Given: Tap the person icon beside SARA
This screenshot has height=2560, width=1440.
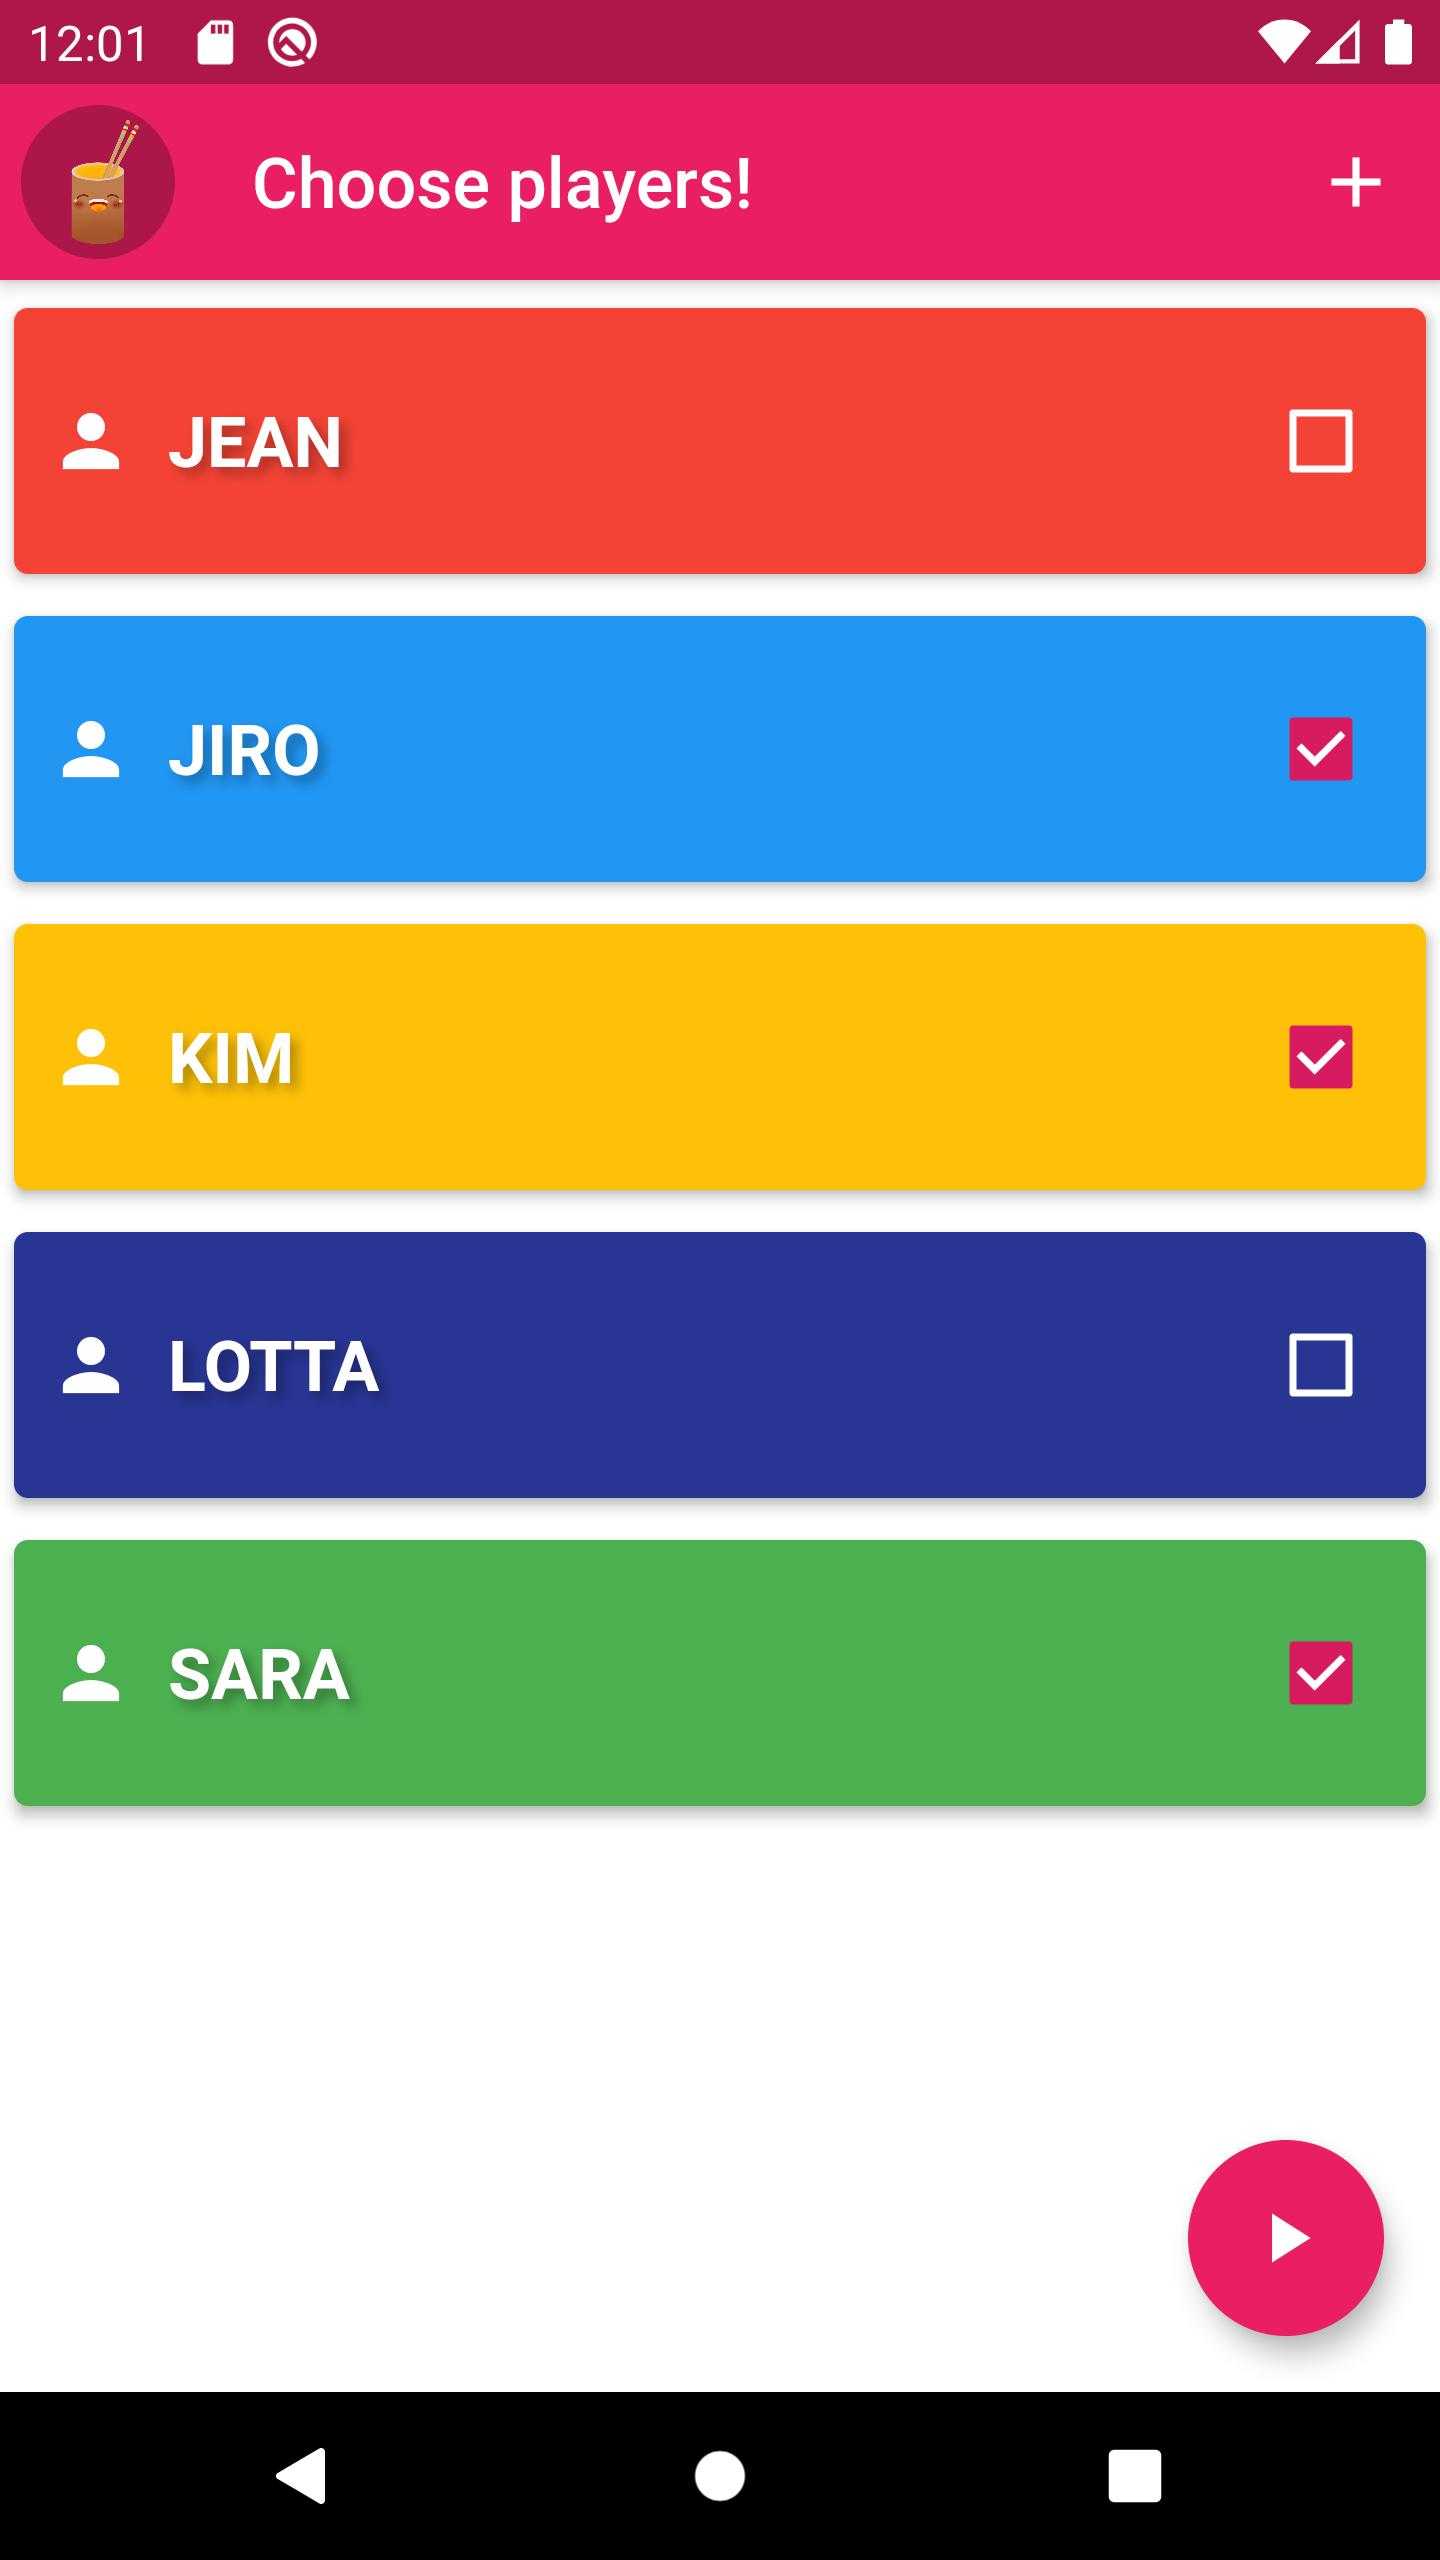Looking at the screenshot, I should pos(91,1673).
